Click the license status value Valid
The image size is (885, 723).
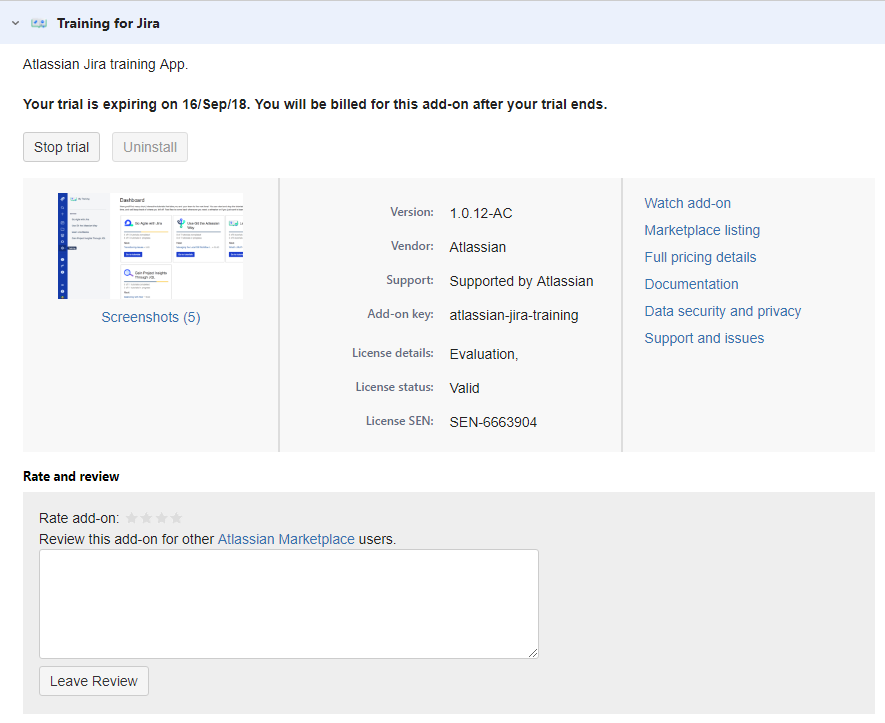pos(464,388)
